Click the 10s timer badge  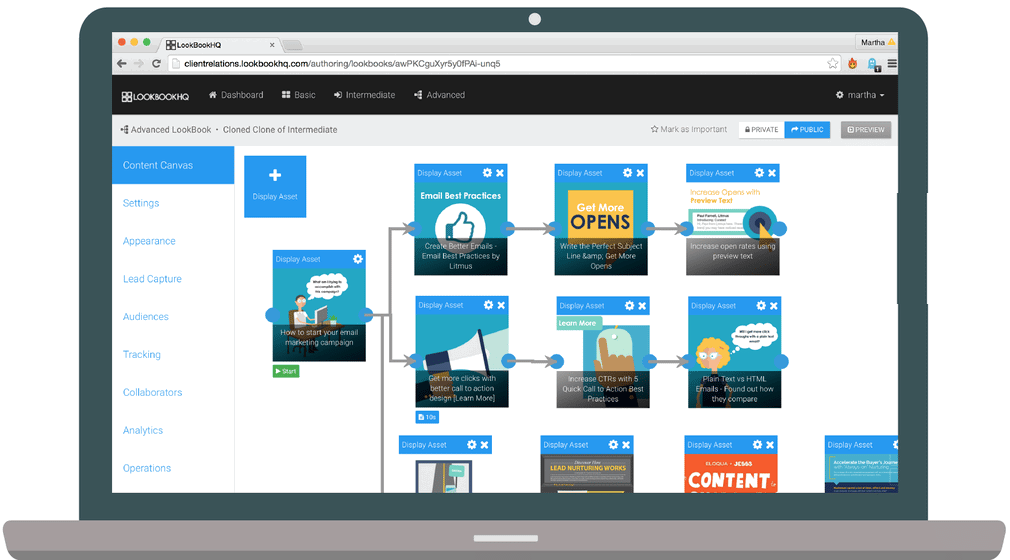(427, 417)
